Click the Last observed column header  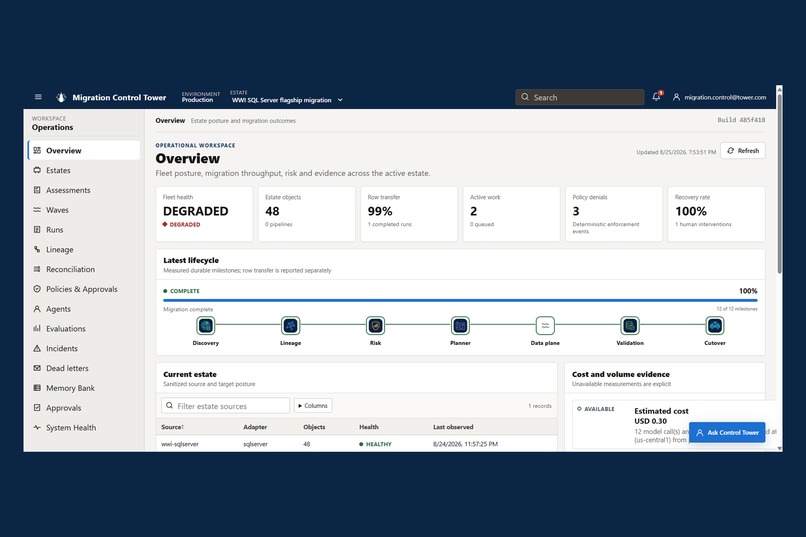click(453, 427)
